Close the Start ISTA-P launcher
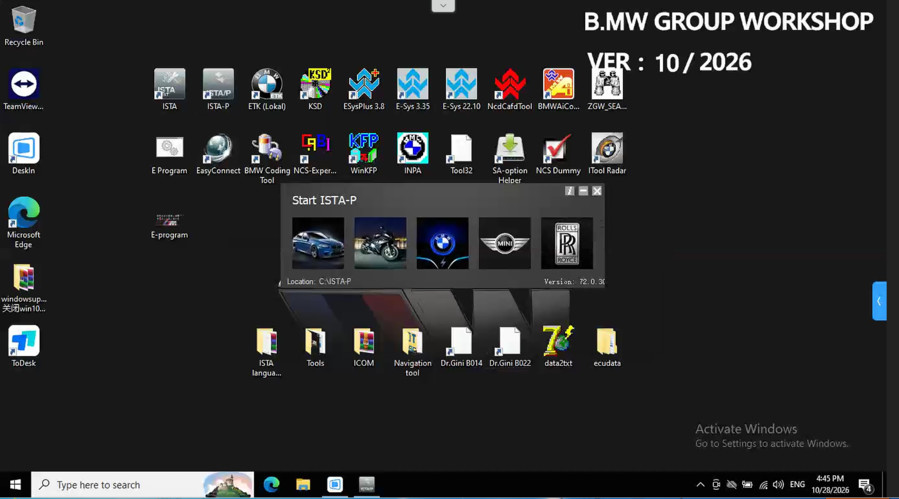This screenshot has width=899, height=499. (597, 191)
